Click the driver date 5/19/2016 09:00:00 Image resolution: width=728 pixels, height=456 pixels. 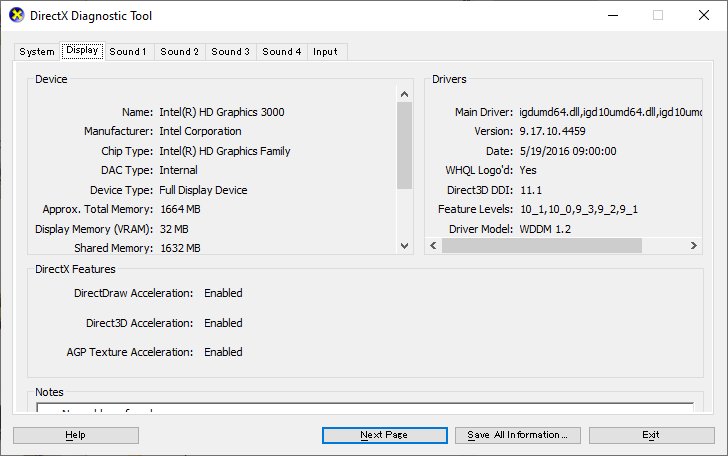pyautogui.click(x=568, y=151)
